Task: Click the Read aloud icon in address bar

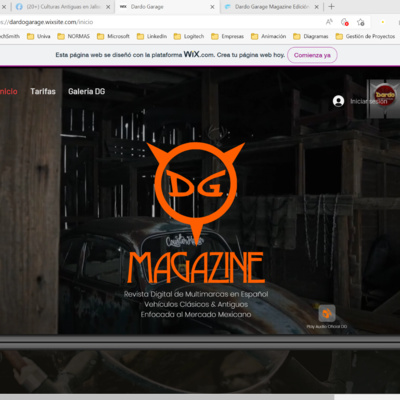Action: tap(329, 22)
